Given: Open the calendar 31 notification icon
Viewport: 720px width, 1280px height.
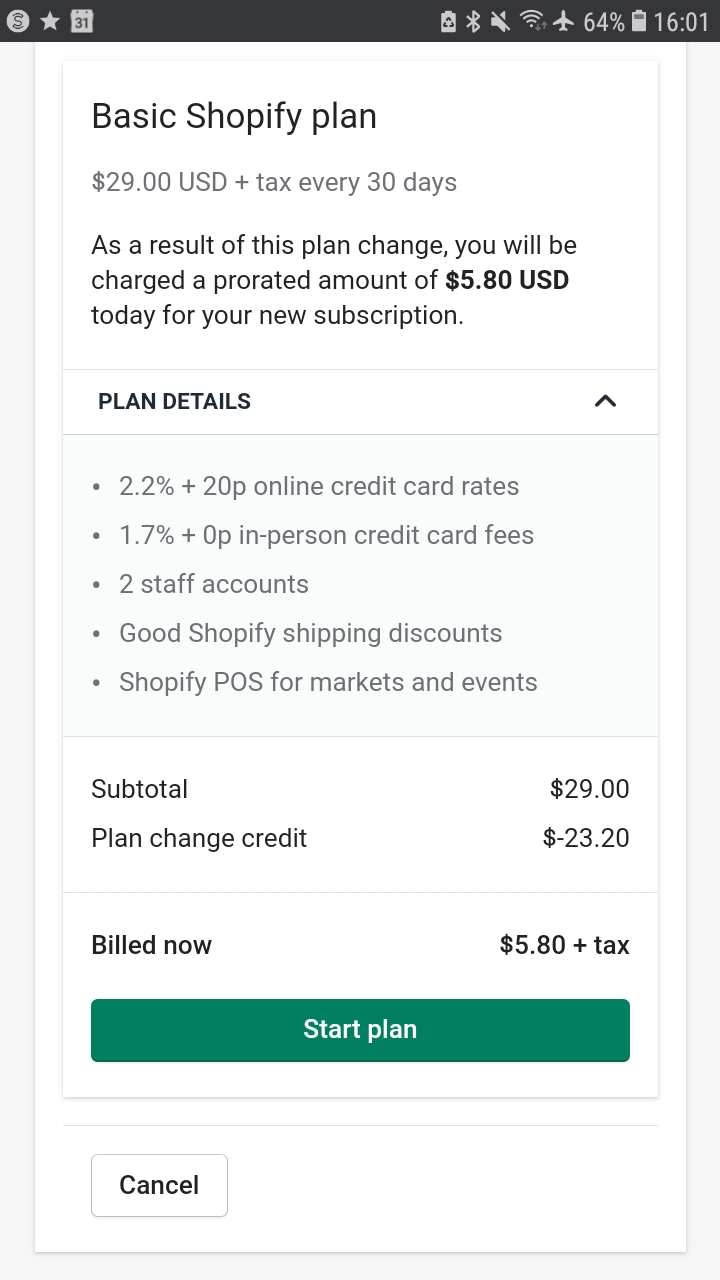Looking at the screenshot, I should click(x=82, y=21).
